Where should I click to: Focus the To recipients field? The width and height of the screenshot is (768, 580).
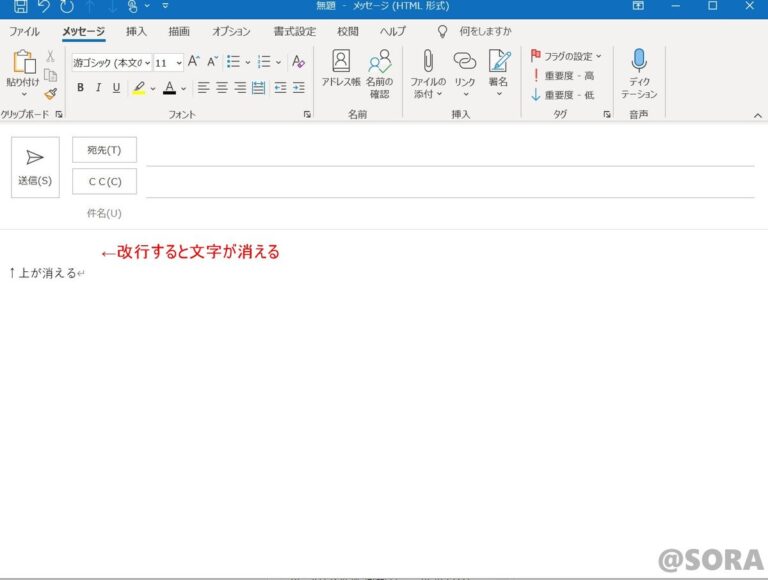coord(450,153)
